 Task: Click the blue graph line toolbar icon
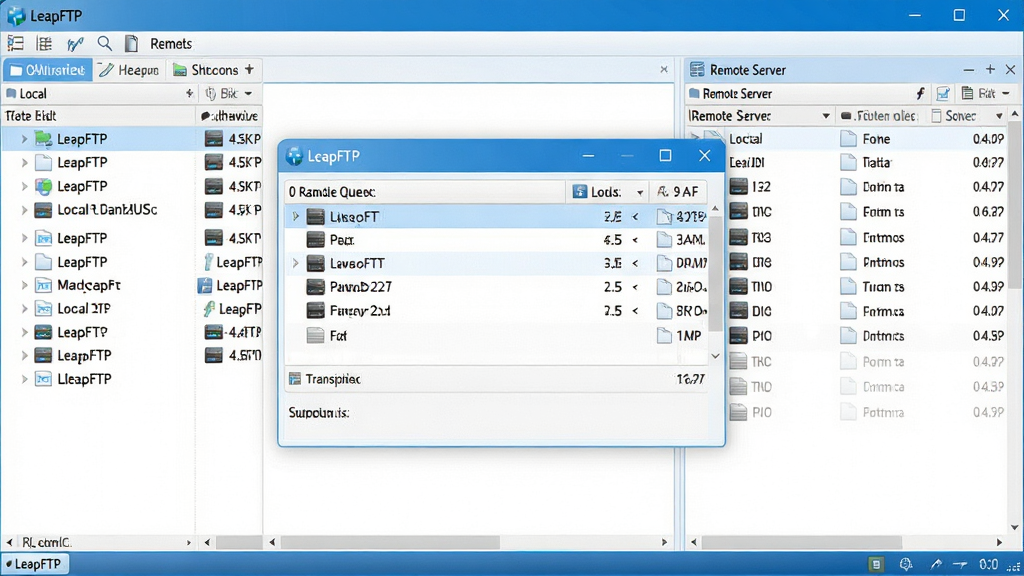[x=75, y=44]
